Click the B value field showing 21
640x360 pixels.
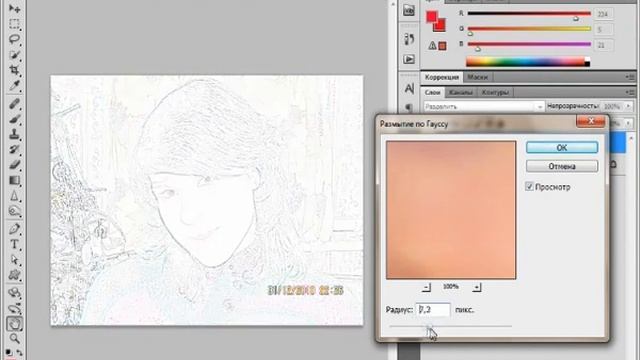(604, 45)
